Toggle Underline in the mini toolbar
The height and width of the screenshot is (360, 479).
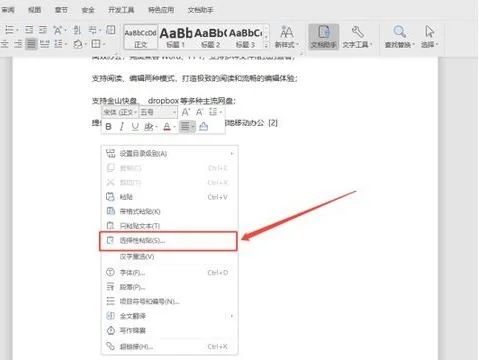[135, 126]
